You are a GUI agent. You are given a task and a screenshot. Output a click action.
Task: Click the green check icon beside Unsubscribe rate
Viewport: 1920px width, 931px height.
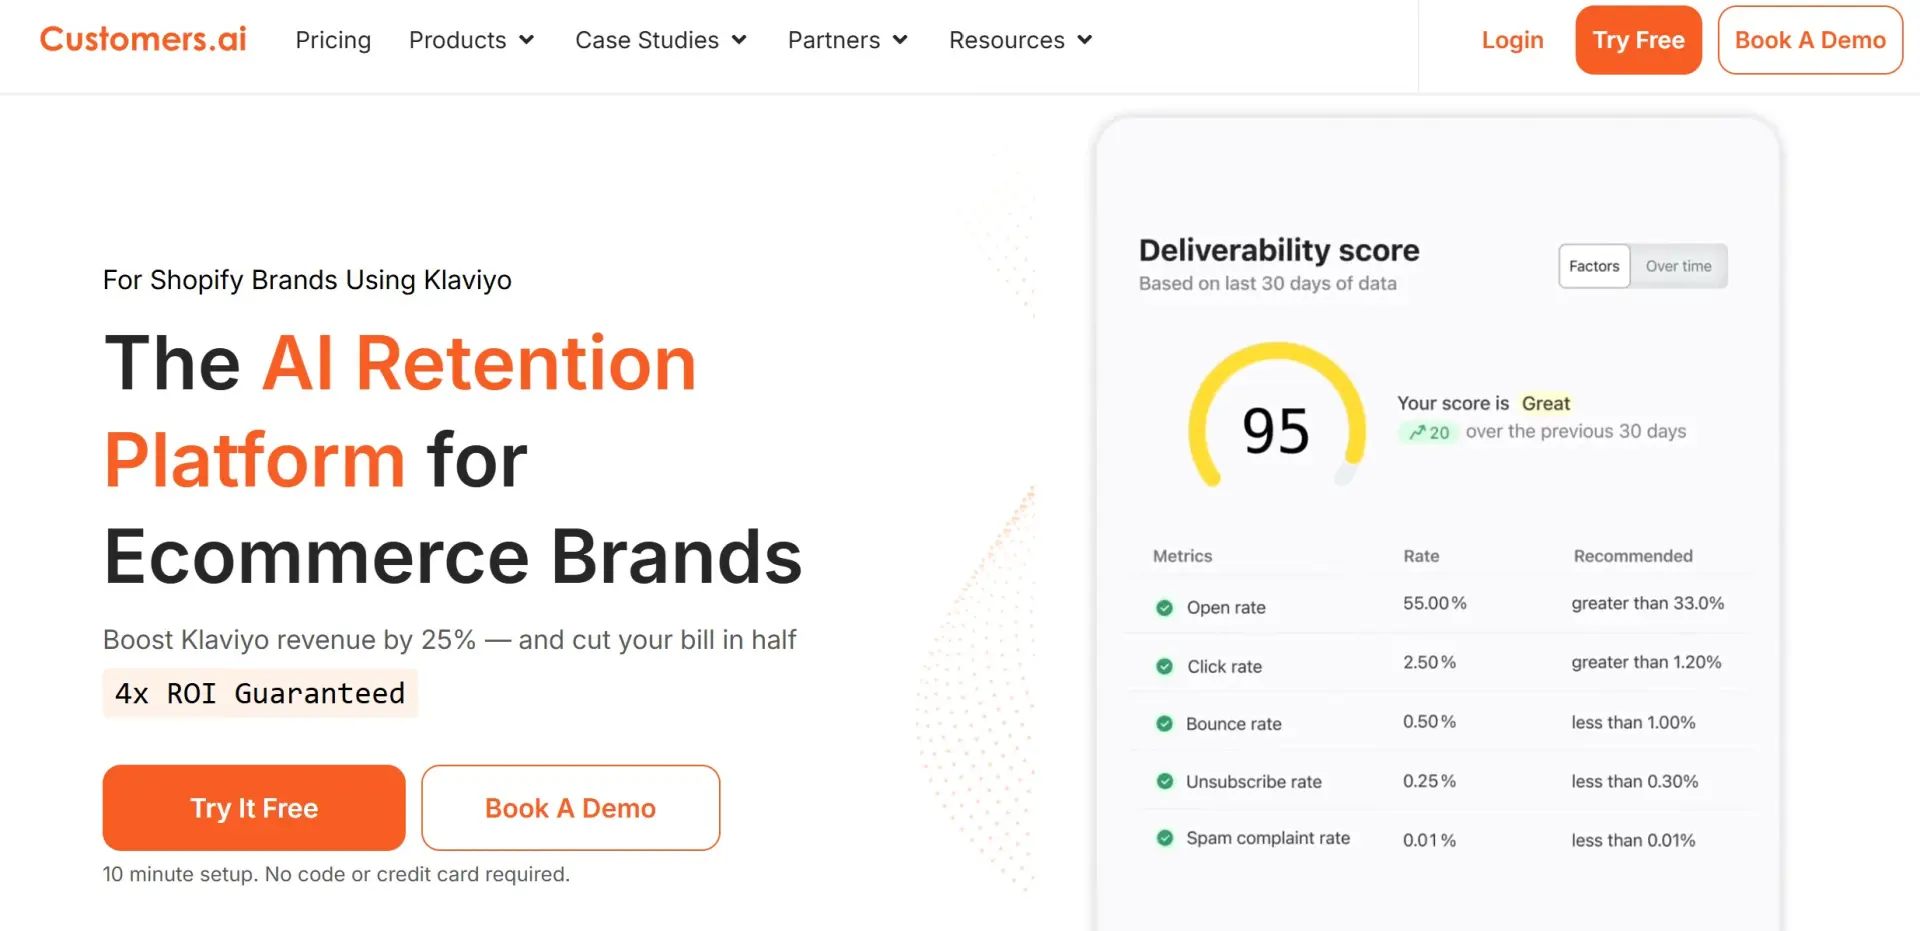pyautogui.click(x=1164, y=781)
